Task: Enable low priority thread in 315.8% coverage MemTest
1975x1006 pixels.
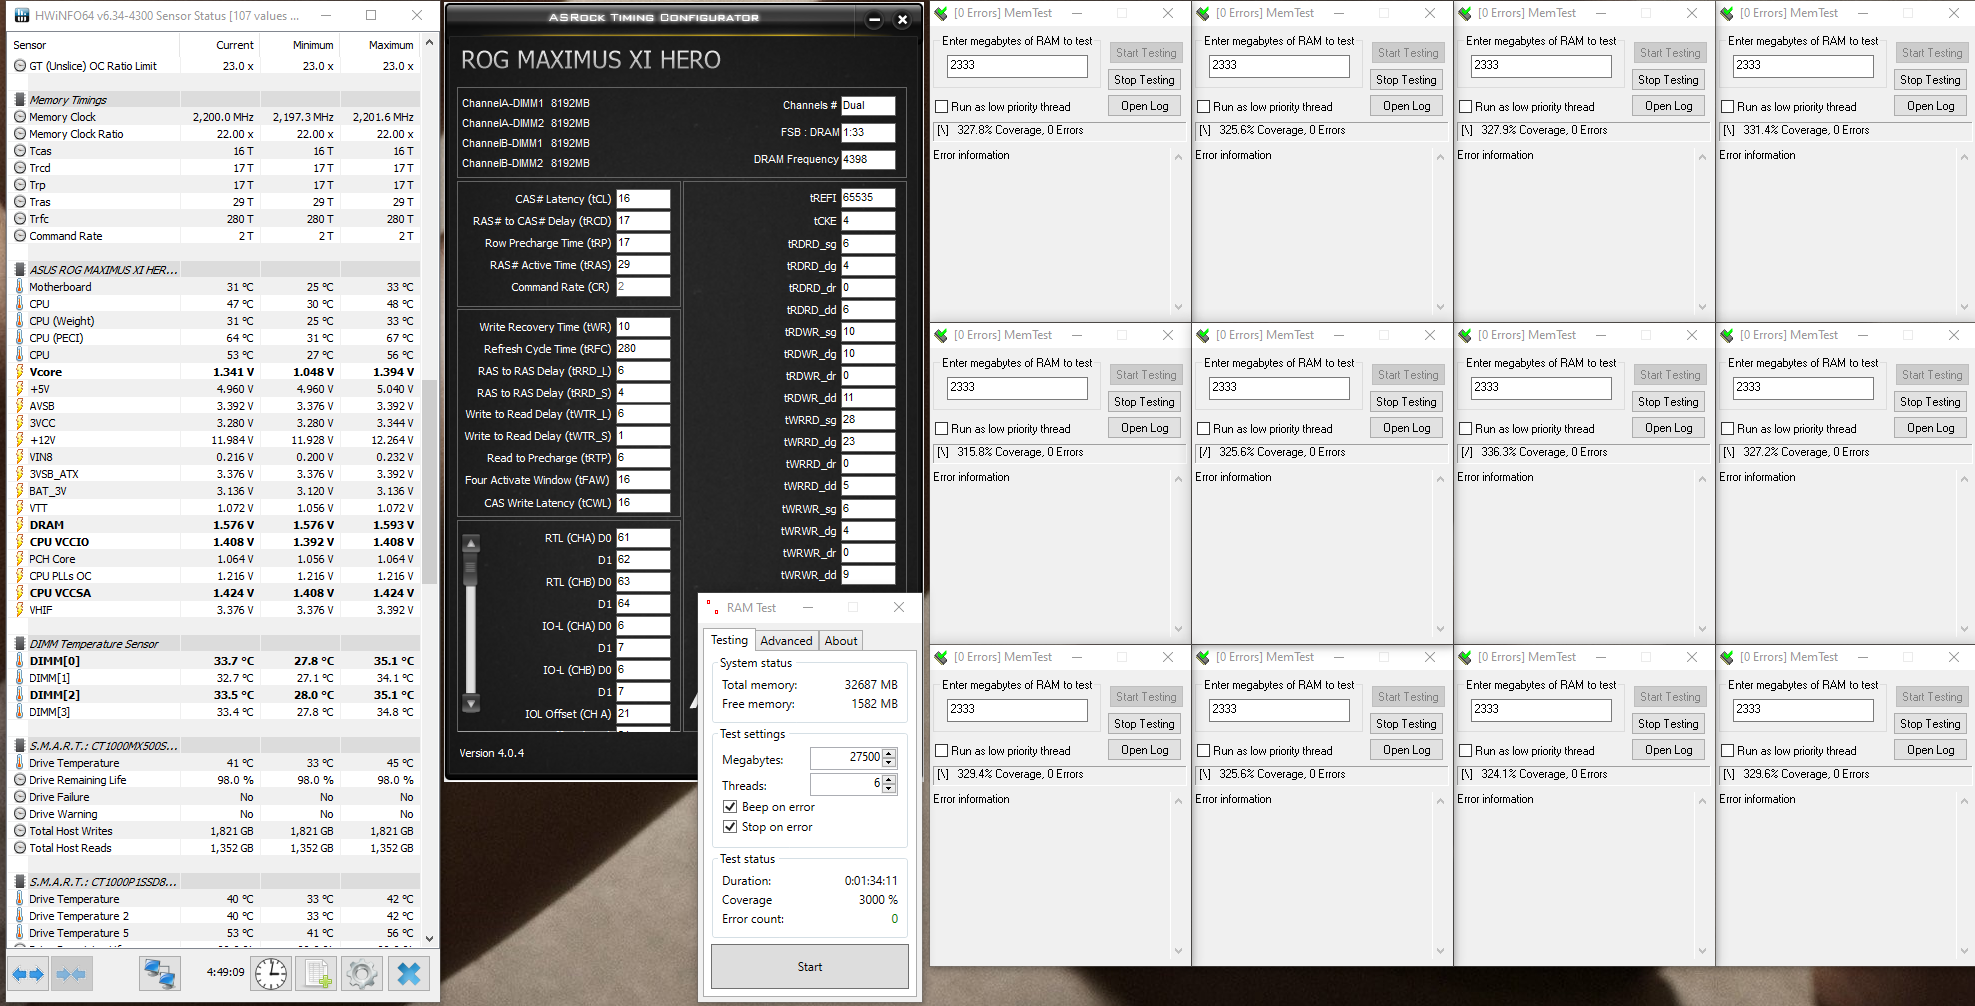Action: click(941, 429)
